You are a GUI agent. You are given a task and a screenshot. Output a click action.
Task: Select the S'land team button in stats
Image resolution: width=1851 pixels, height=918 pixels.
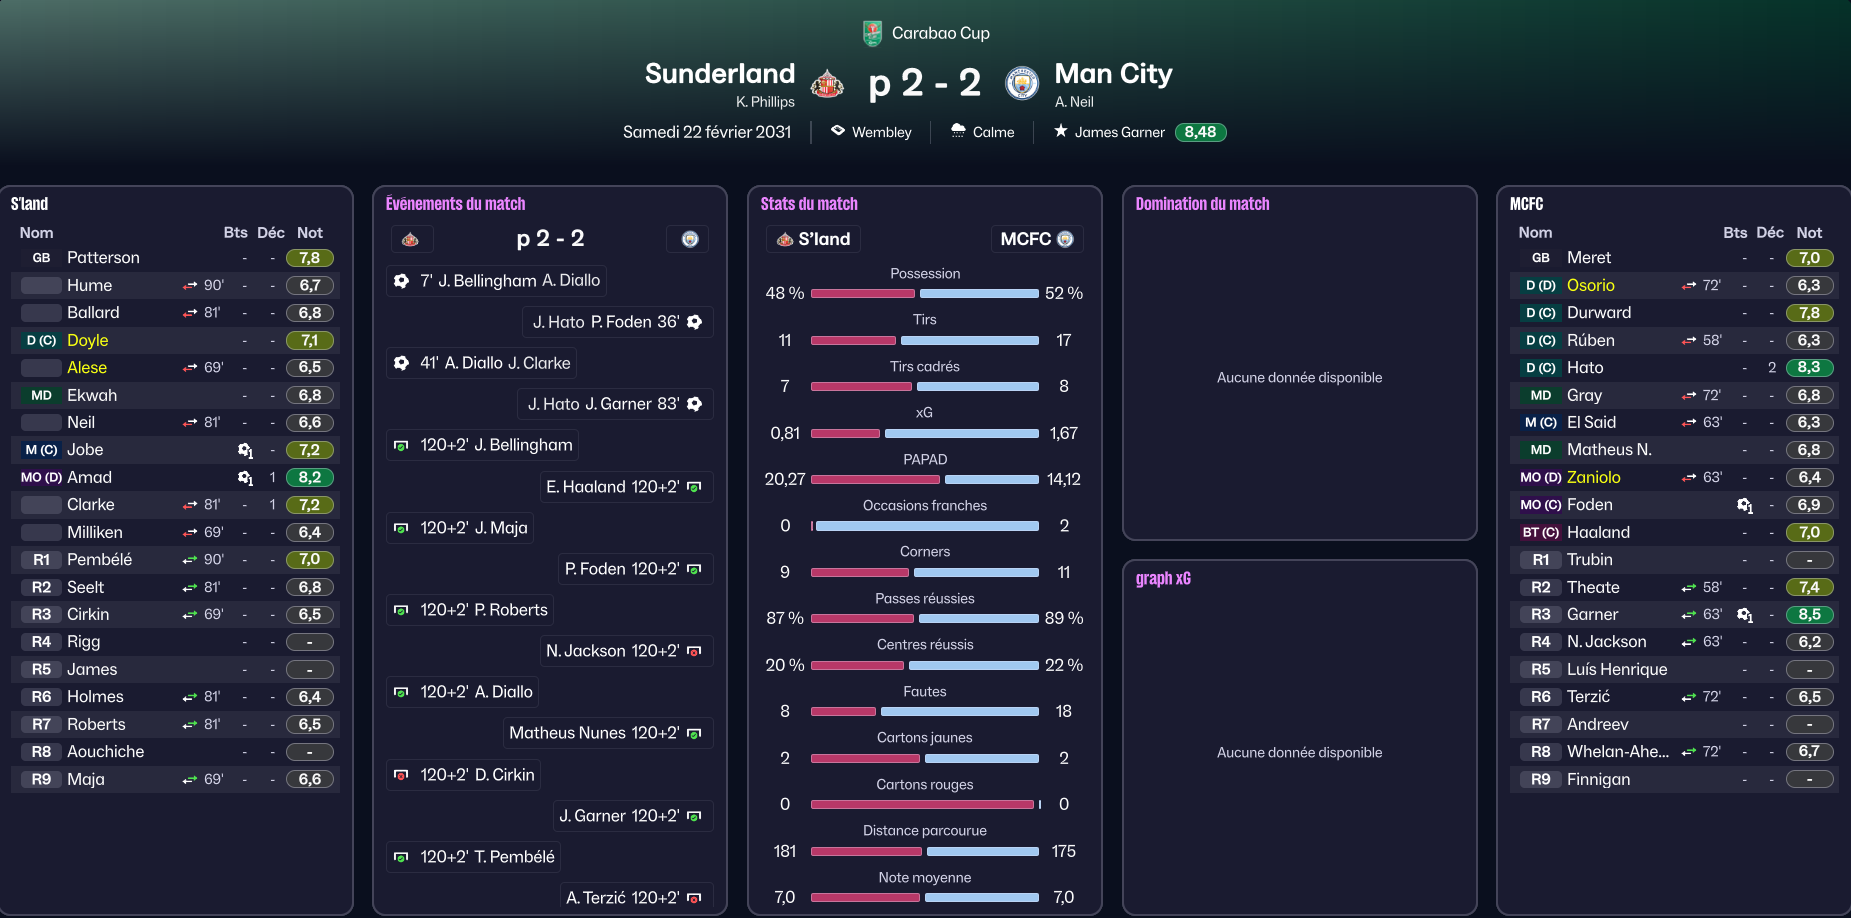tap(813, 239)
